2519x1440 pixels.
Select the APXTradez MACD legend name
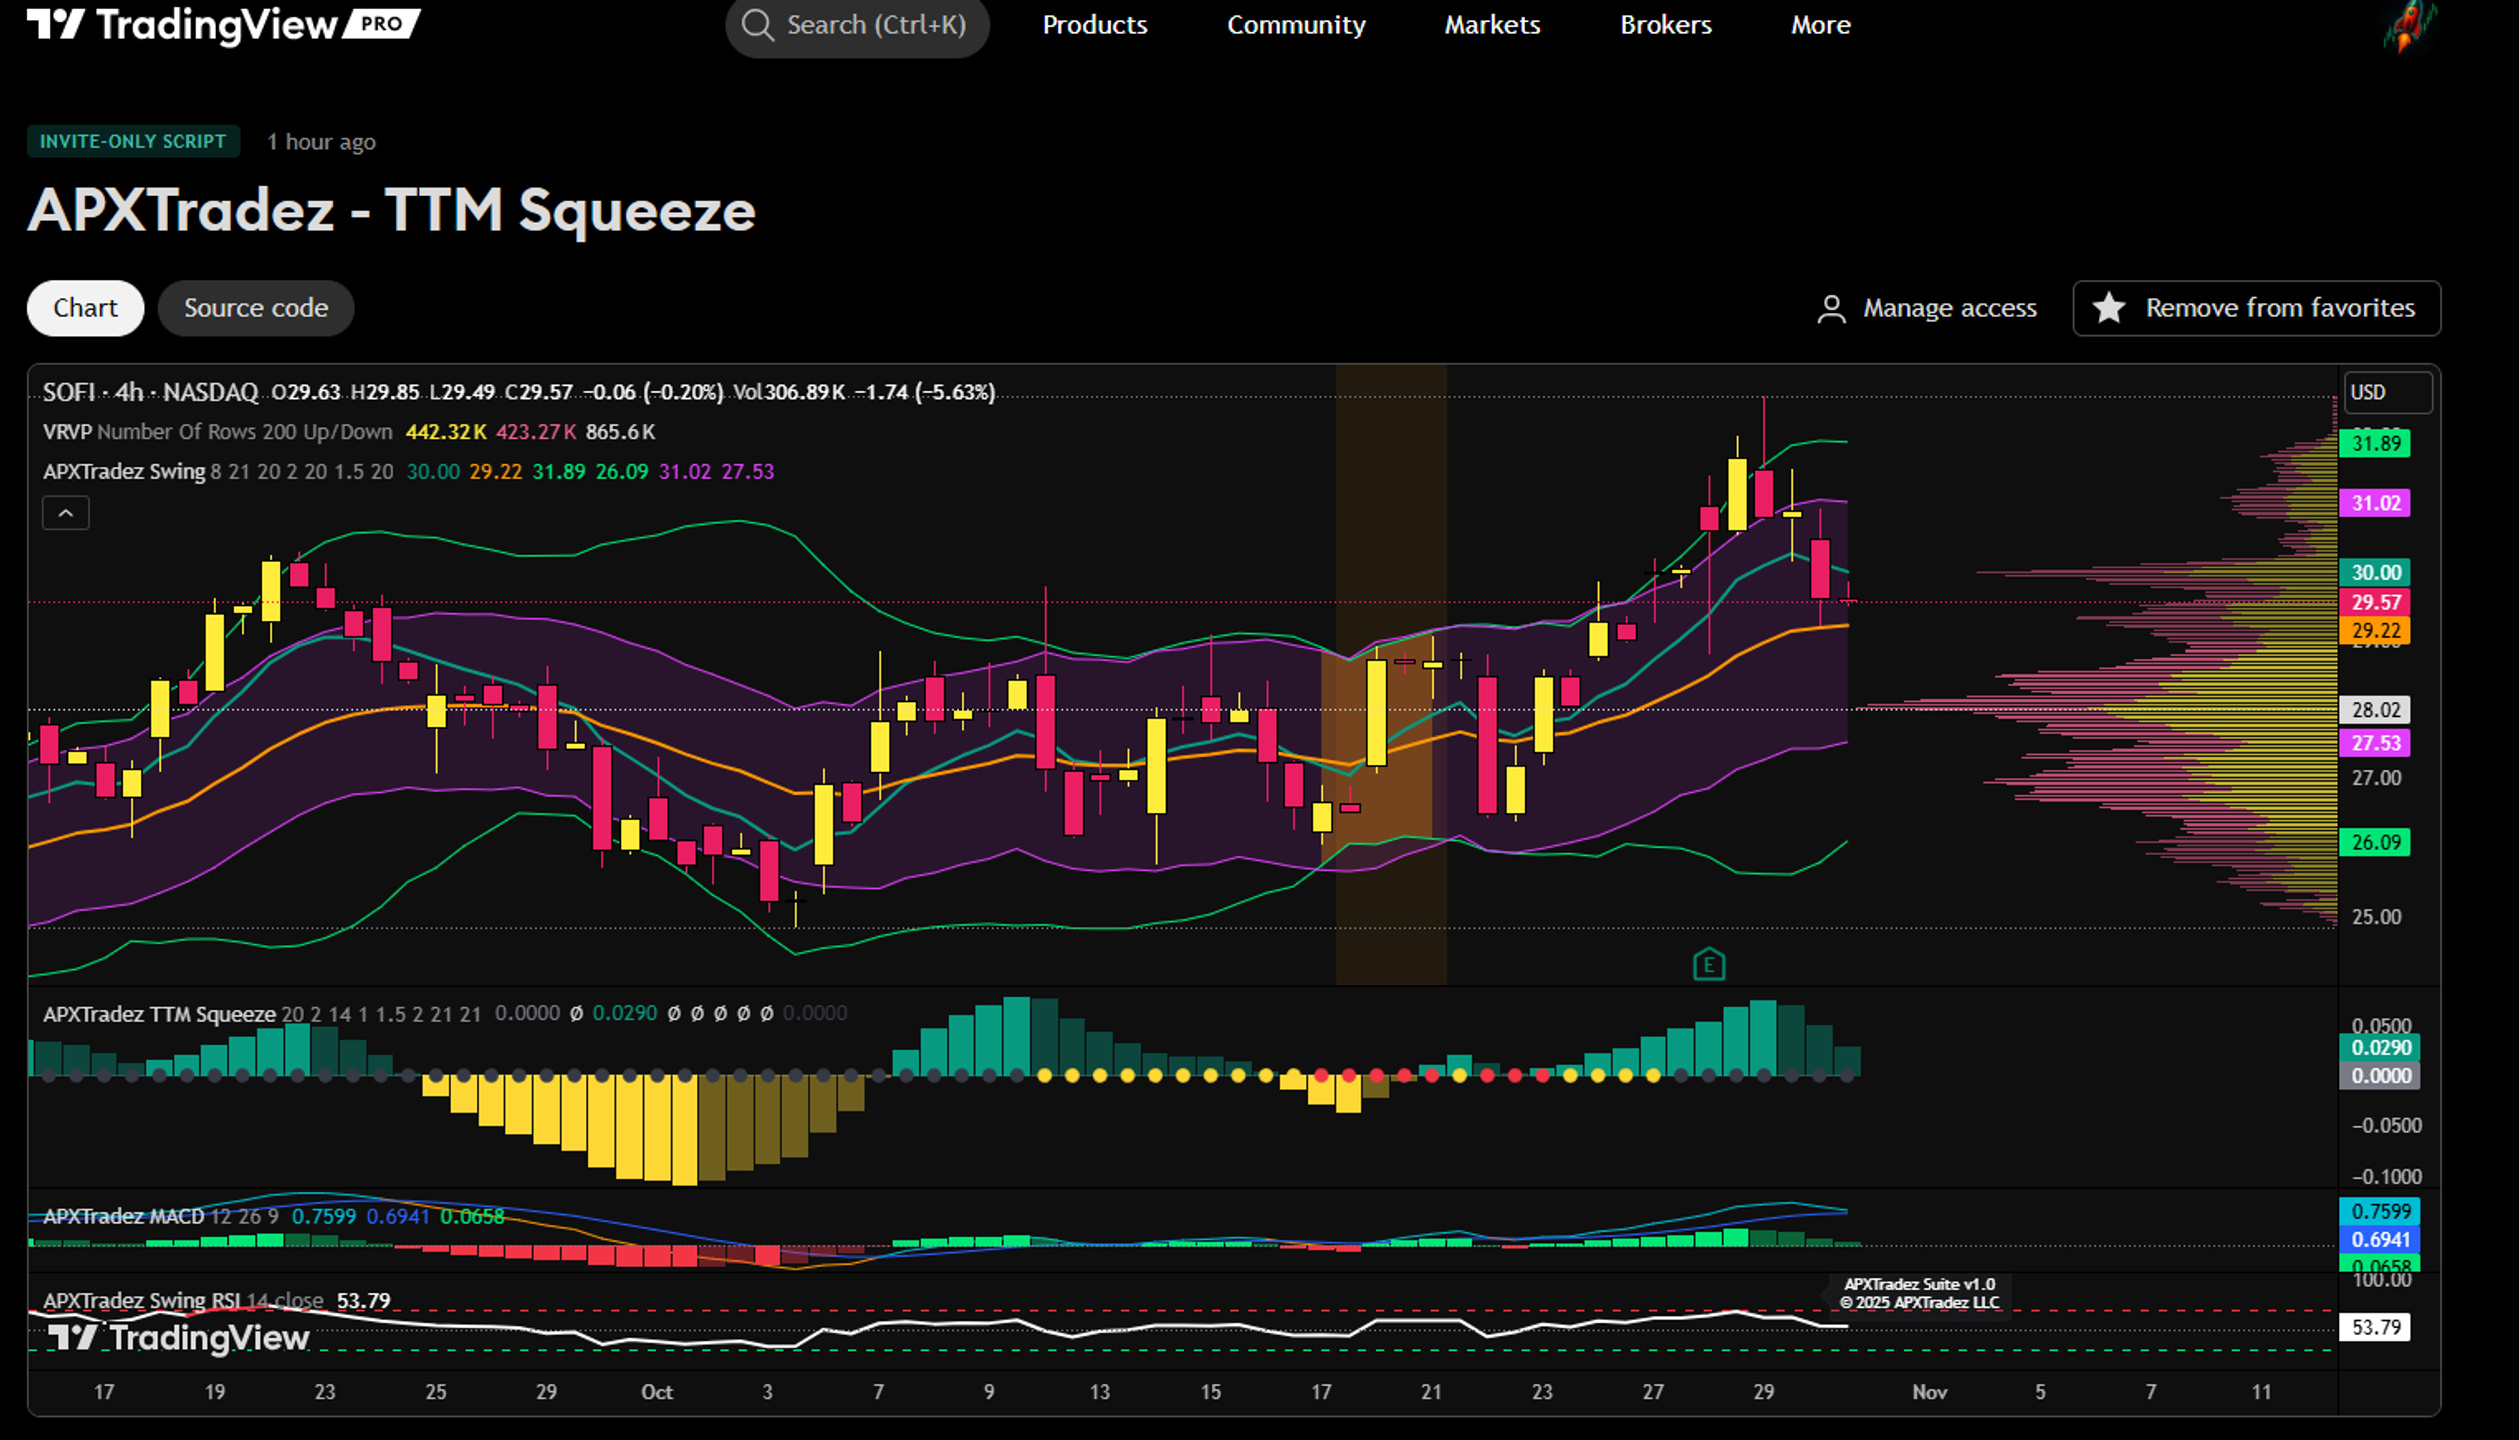[123, 1216]
